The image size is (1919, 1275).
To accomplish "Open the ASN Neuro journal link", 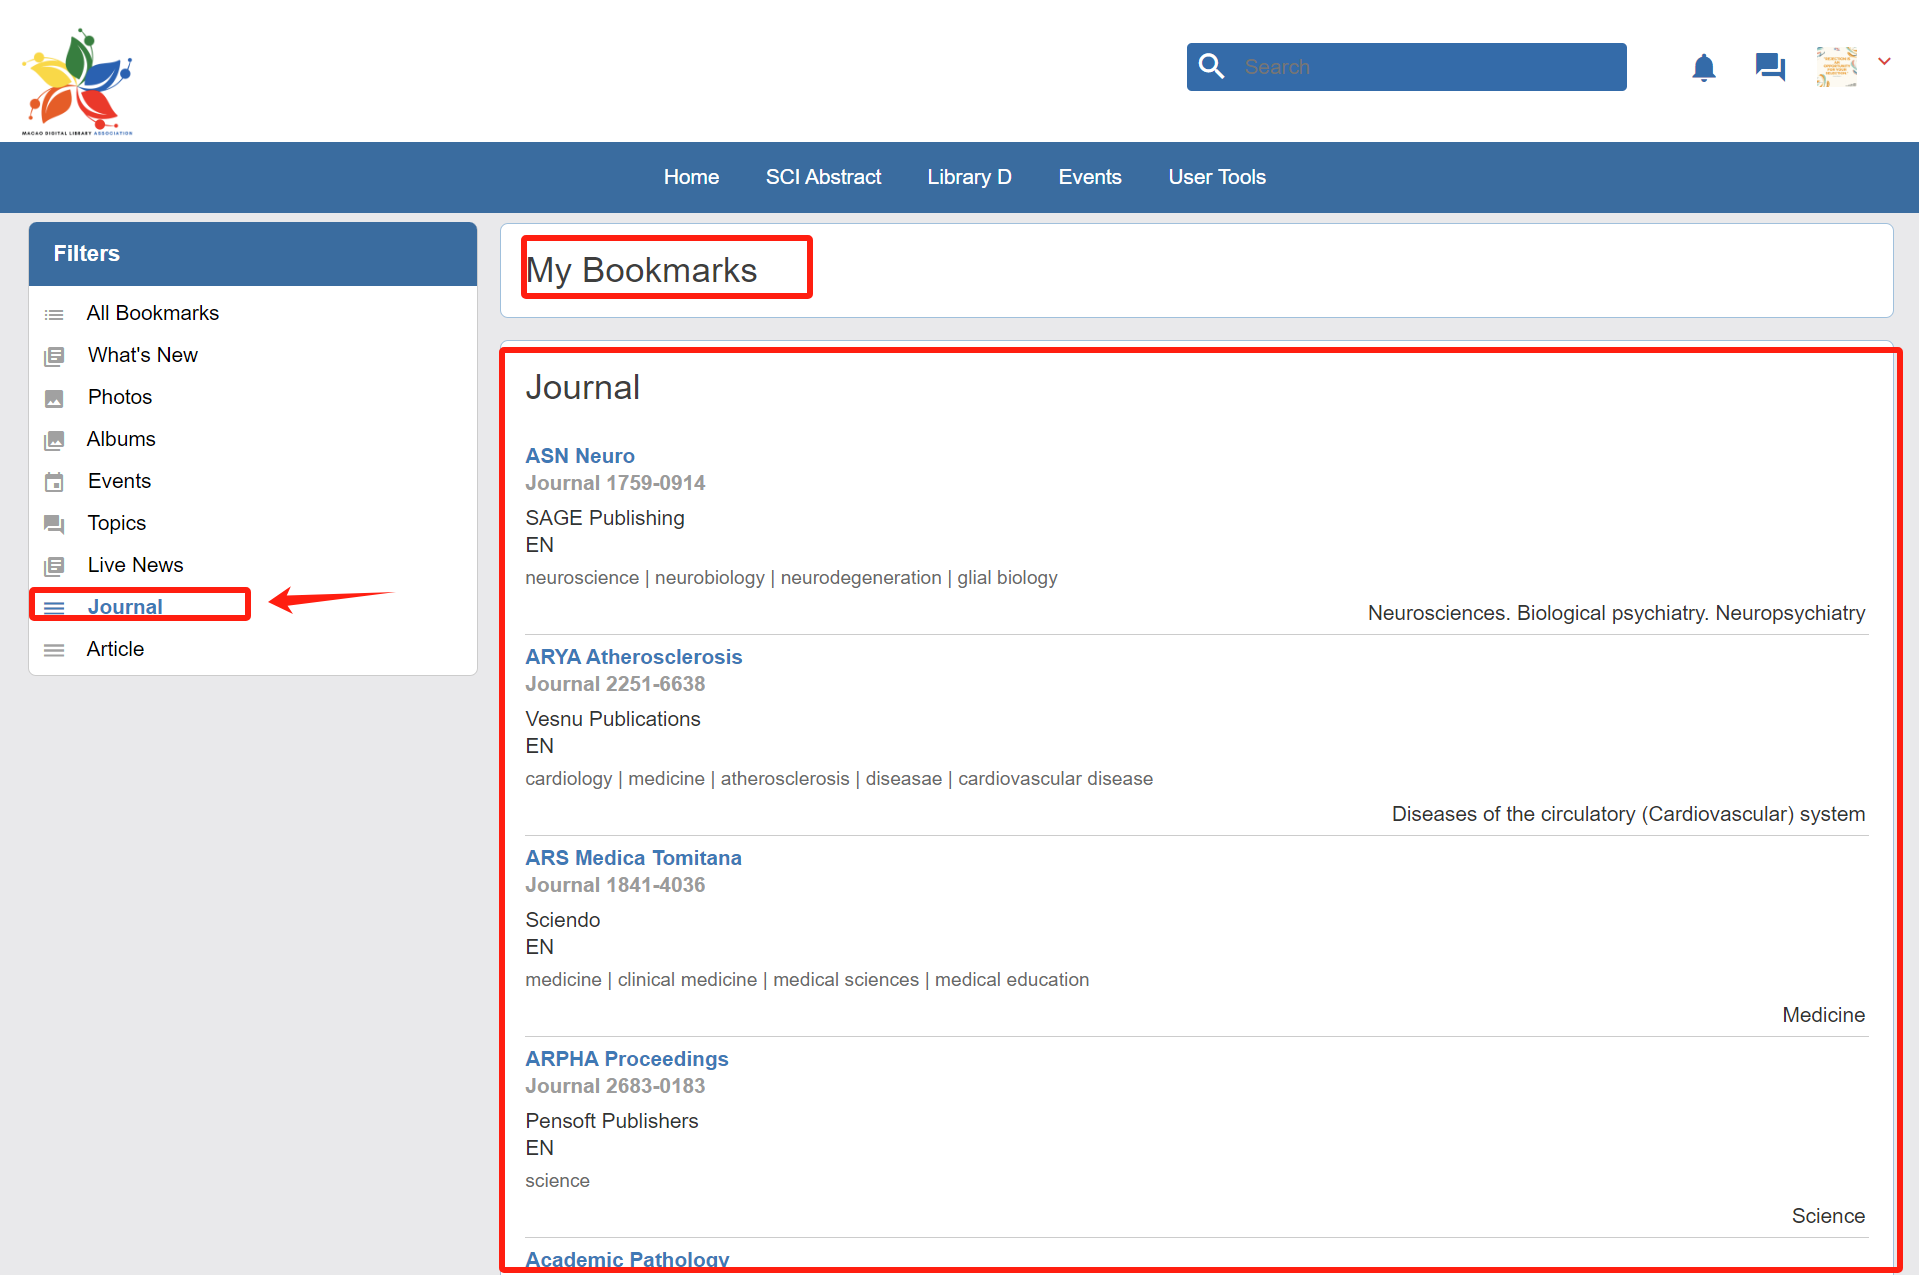I will (x=580, y=456).
